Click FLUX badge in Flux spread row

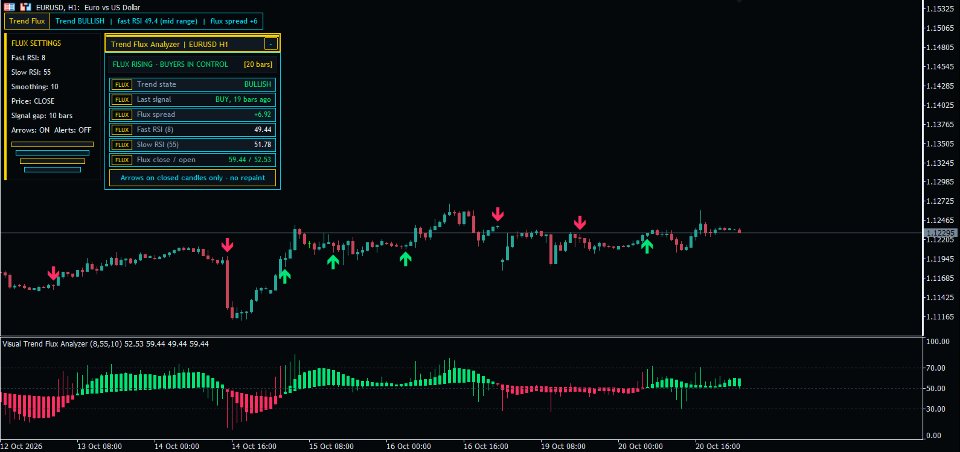pyautogui.click(x=122, y=115)
